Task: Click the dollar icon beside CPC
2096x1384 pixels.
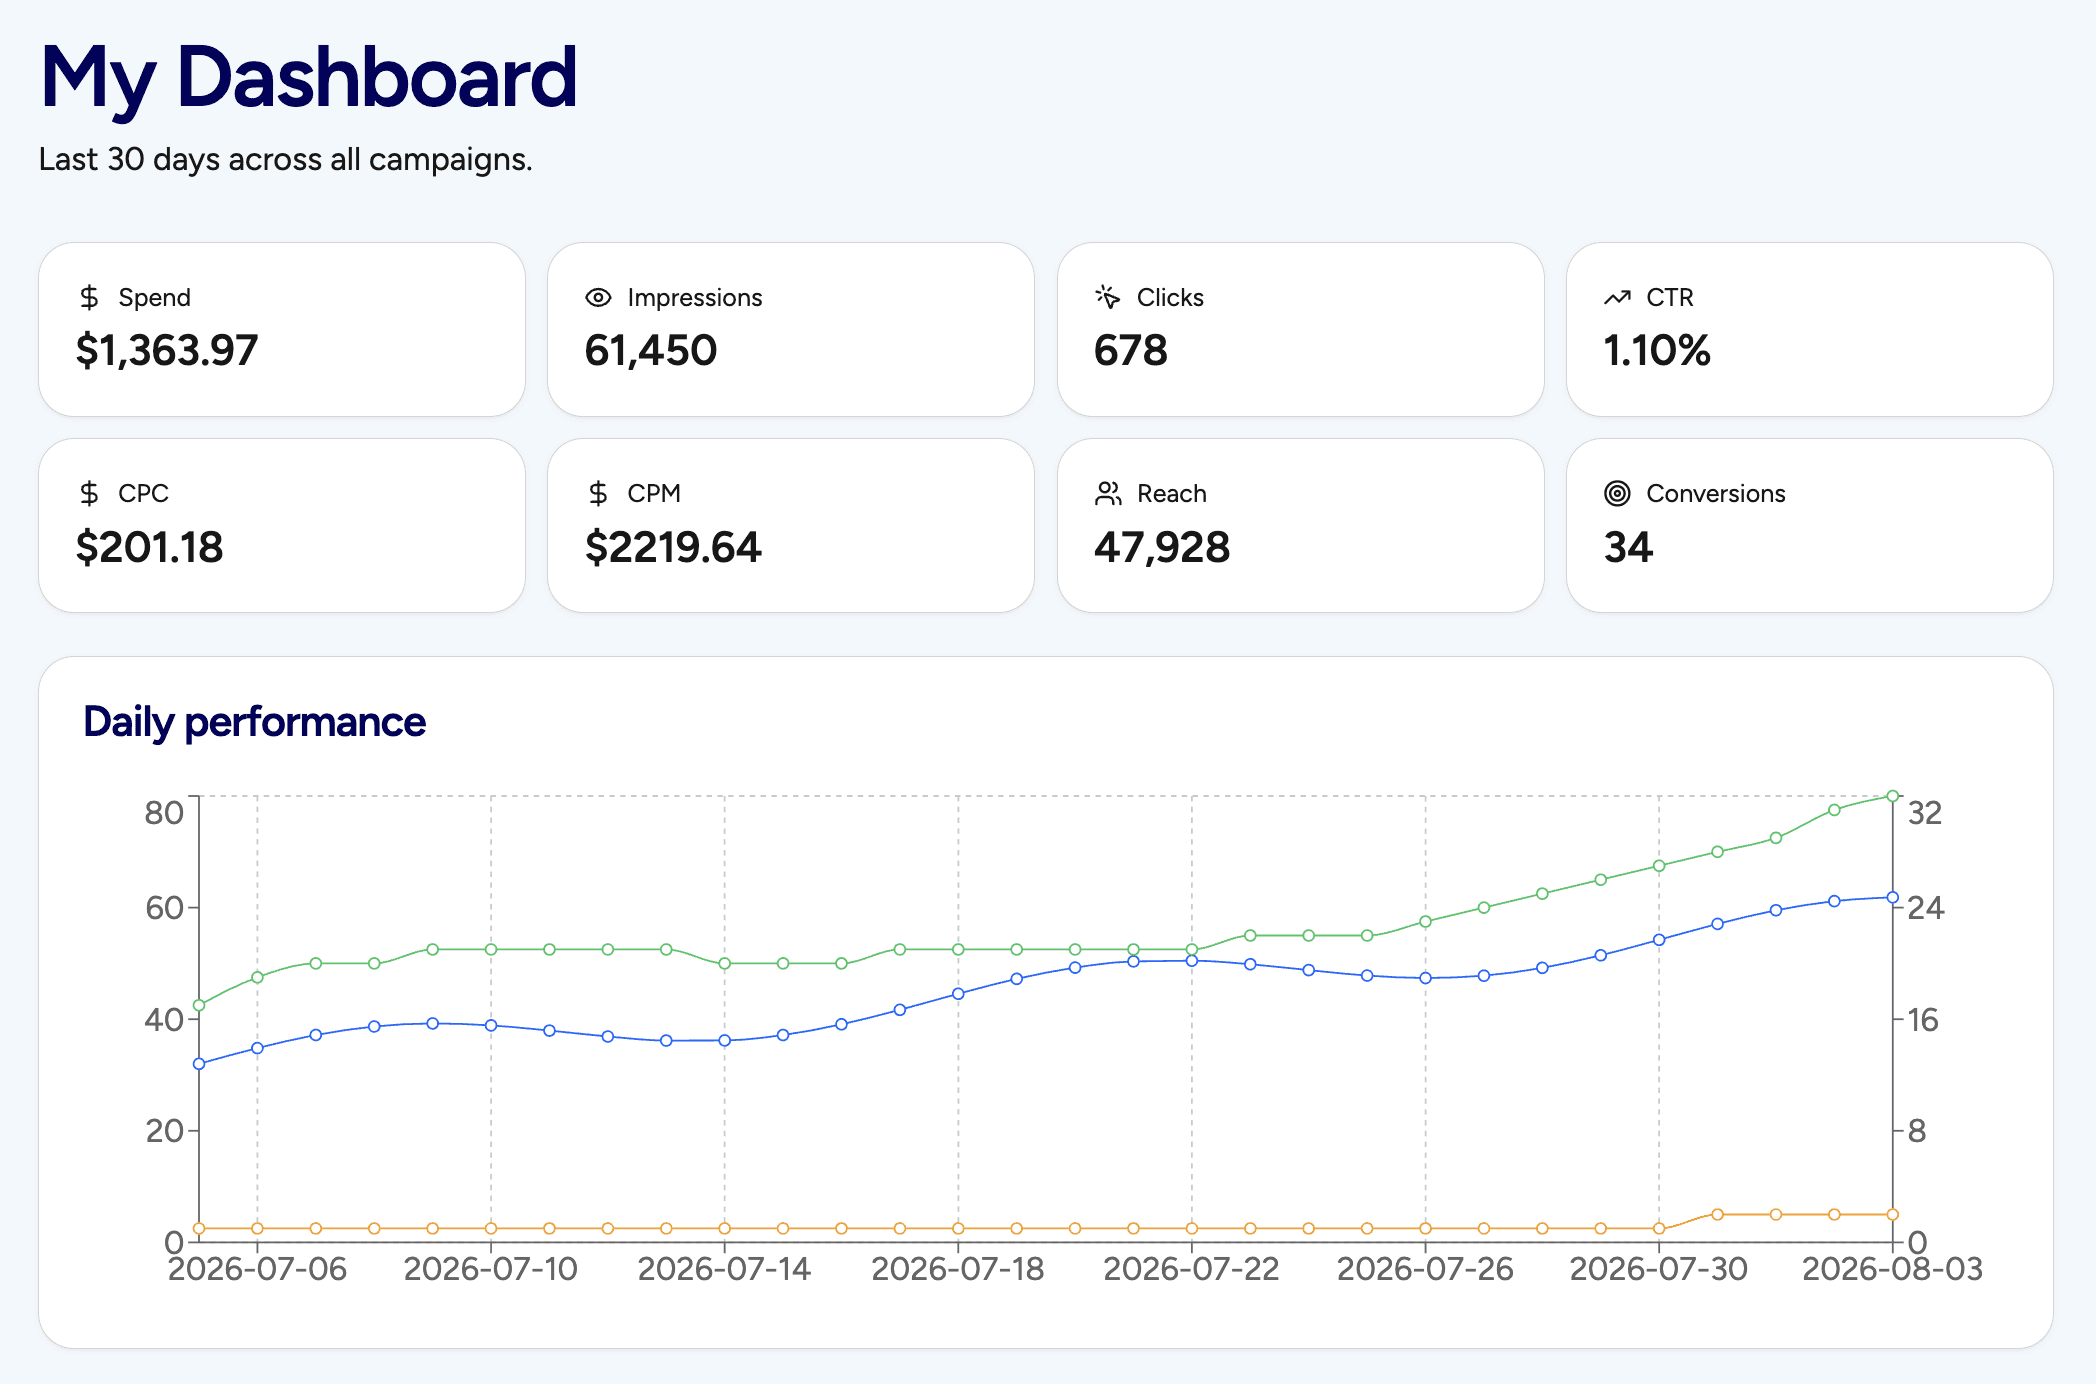Action: click(x=89, y=493)
